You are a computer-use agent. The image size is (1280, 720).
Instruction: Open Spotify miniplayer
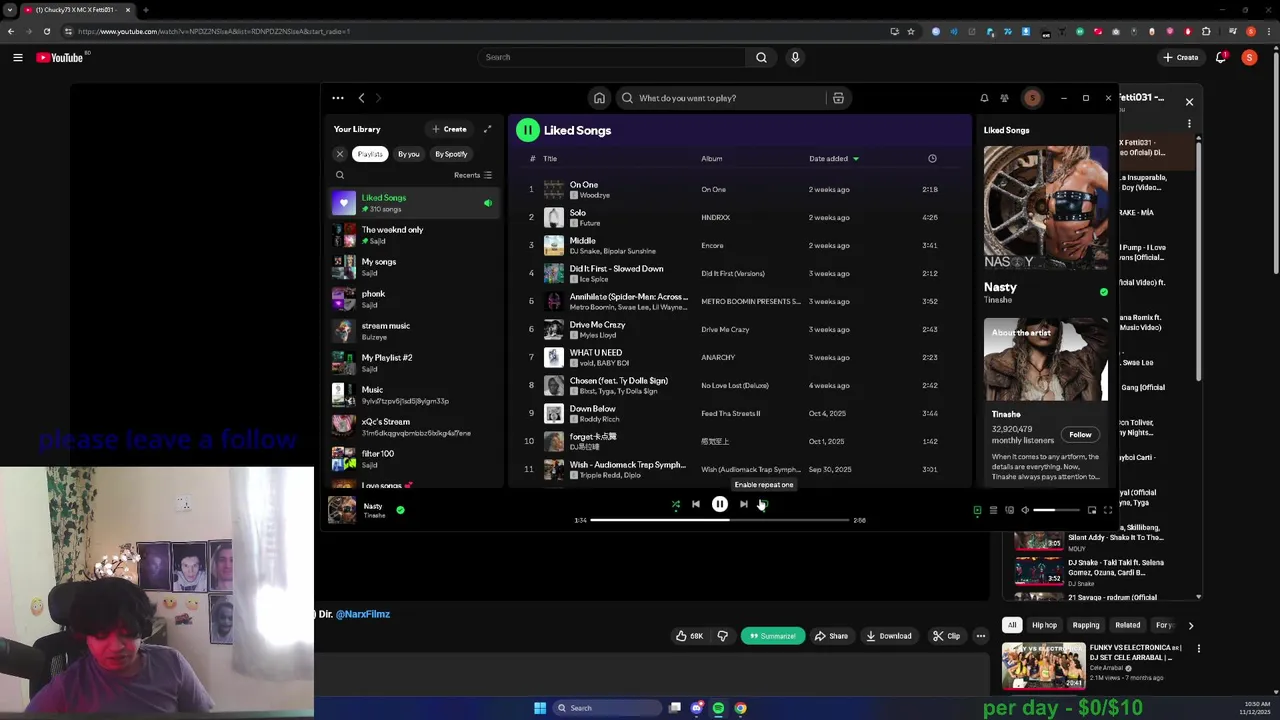[x=1092, y=510]
